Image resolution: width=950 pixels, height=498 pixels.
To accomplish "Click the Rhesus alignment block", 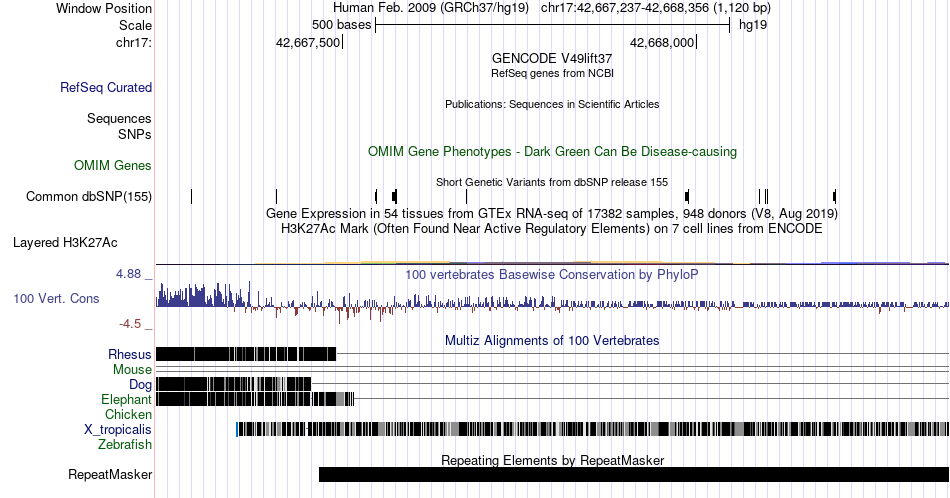I will point(246,354).
